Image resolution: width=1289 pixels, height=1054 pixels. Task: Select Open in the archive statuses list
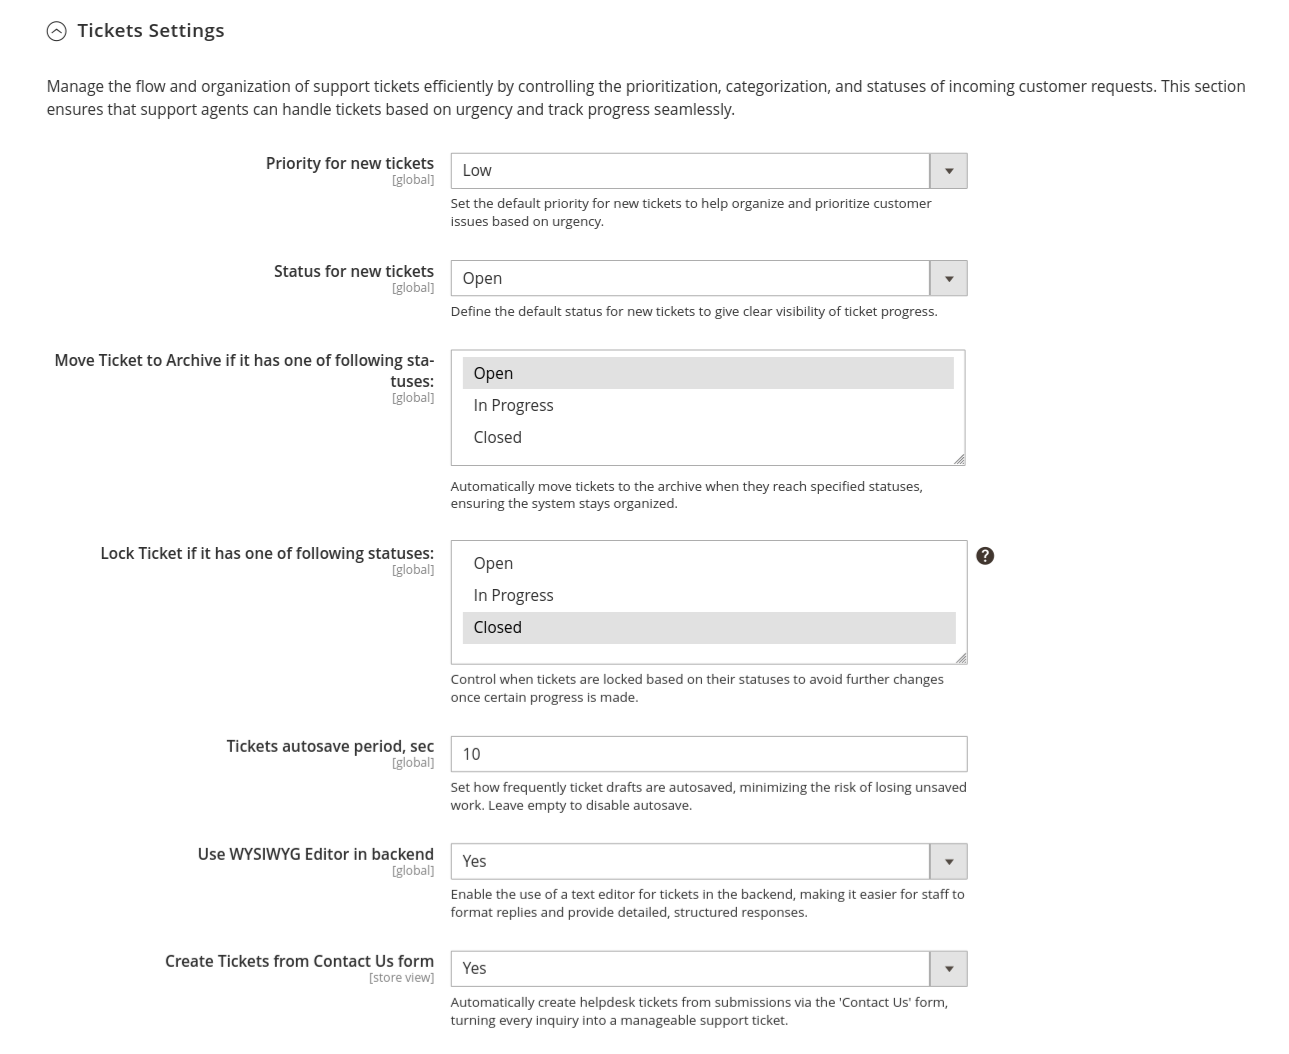tap(707, 373)
